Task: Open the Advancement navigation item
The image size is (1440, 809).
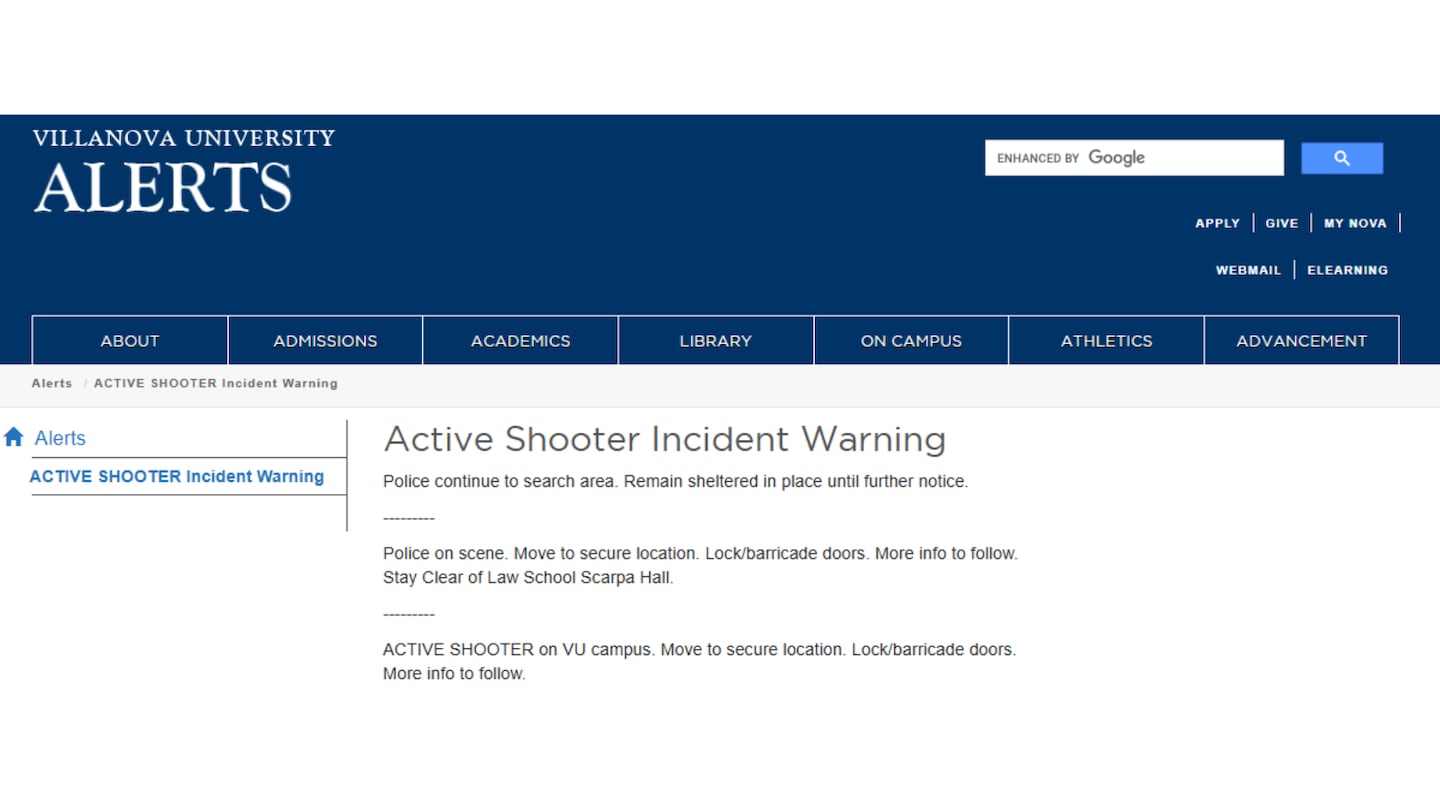Action: [1301, 341]
